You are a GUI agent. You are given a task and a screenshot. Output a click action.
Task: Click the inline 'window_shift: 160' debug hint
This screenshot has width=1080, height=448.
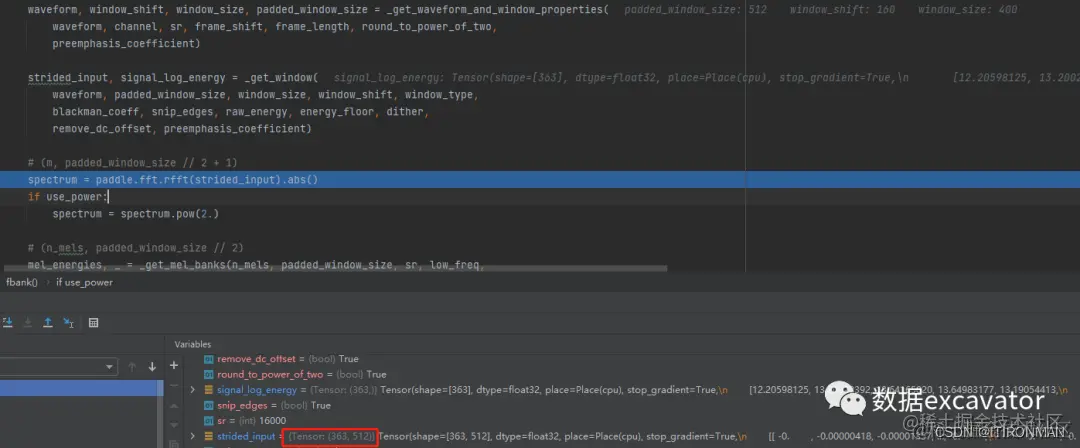coord(844,10)
